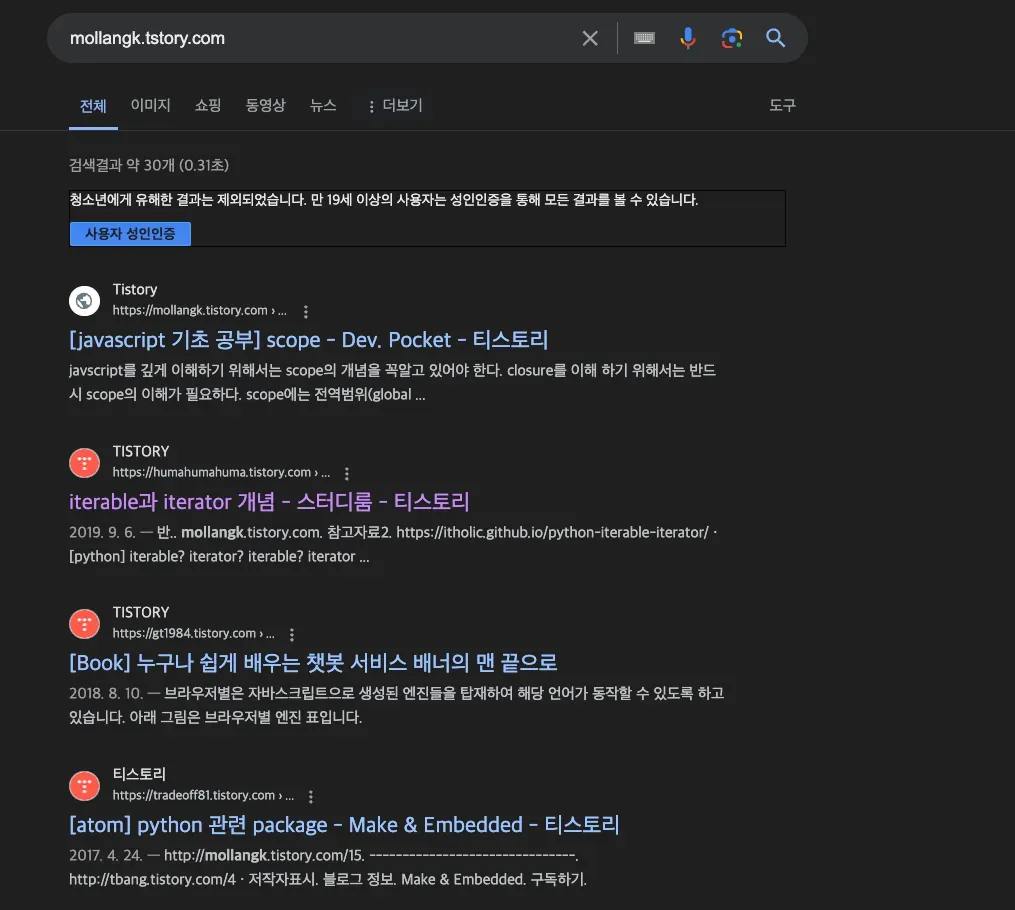Click the 검색결과 약 30개 result count
This screenshot has width=1015, height=910.
149,165
